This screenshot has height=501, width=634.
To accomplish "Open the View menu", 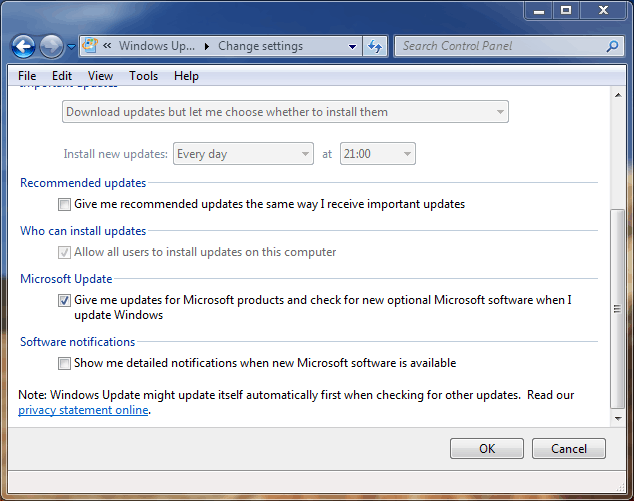I will [x=100, y=76].
